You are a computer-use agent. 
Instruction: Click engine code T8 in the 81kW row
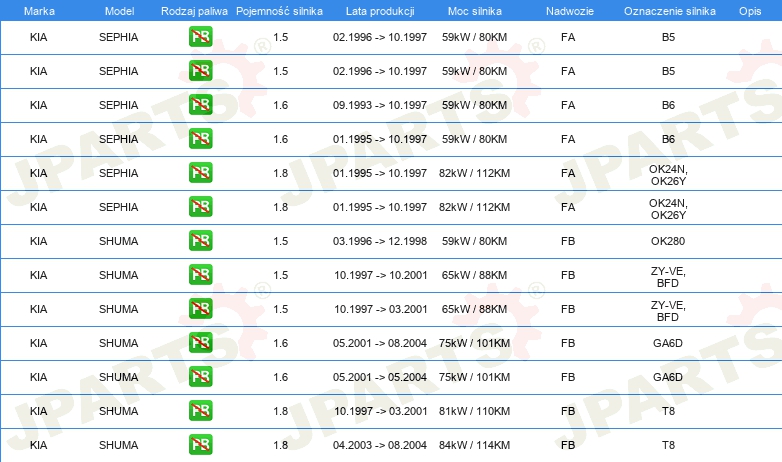pos(668,411)
